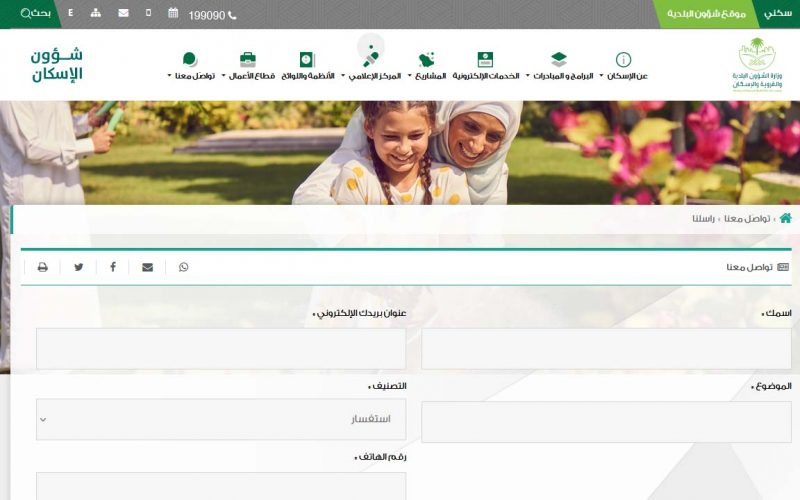Screen dimensions: 800x500
Task: Expand قطاع الأعمال menu arrow
Action: pos(223,76)
